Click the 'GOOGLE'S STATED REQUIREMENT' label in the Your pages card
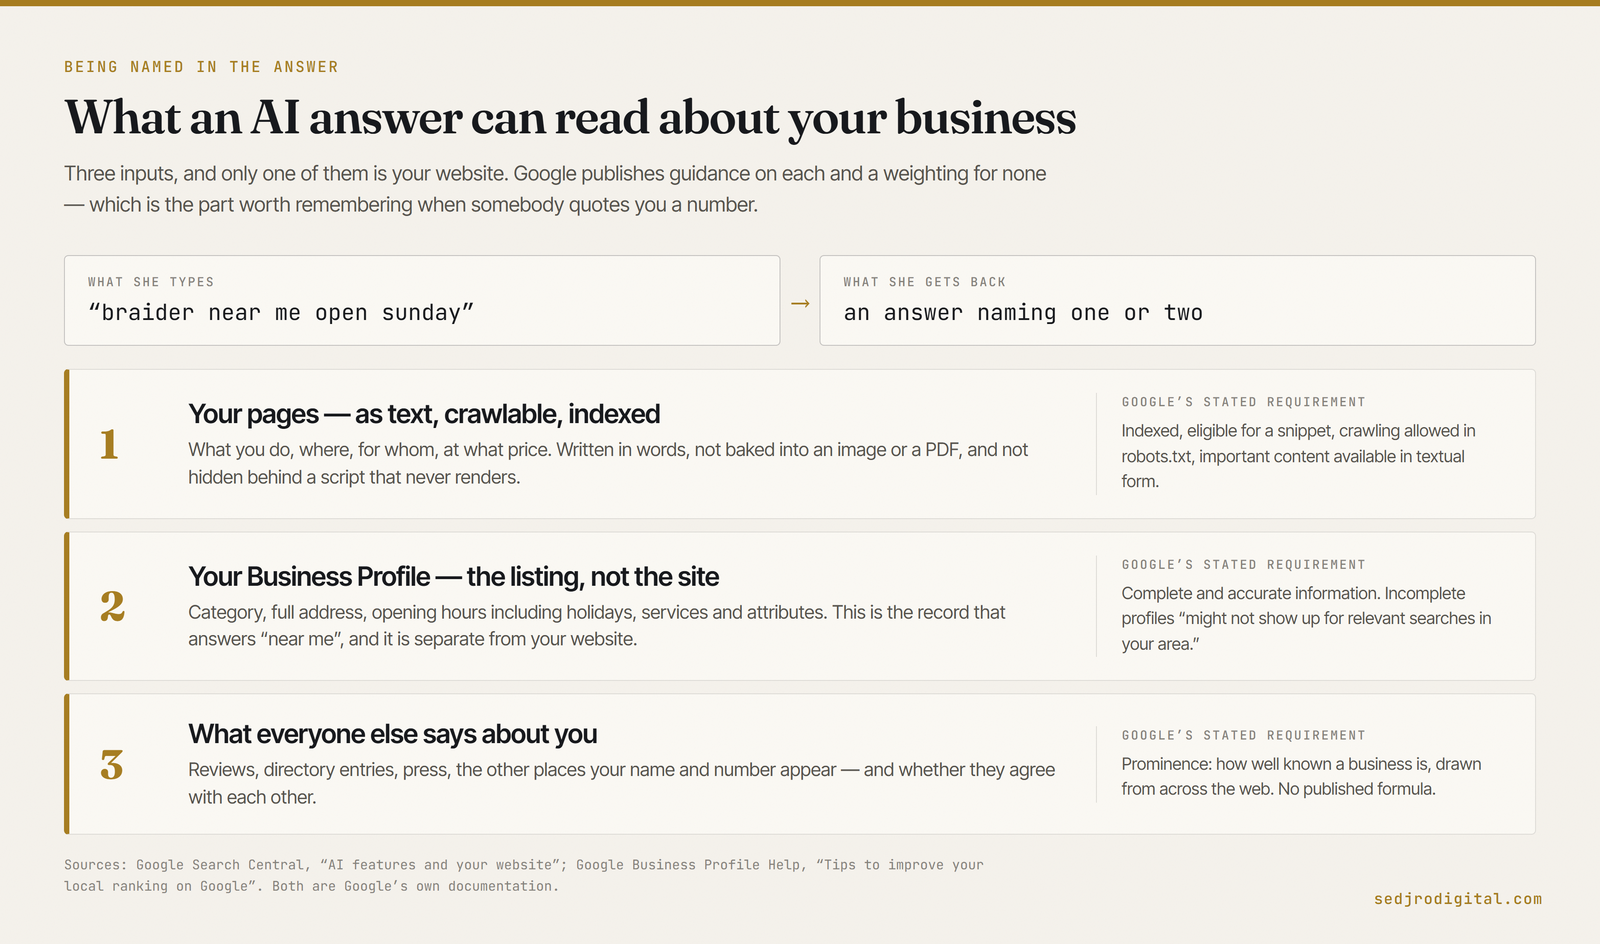 1243,402
